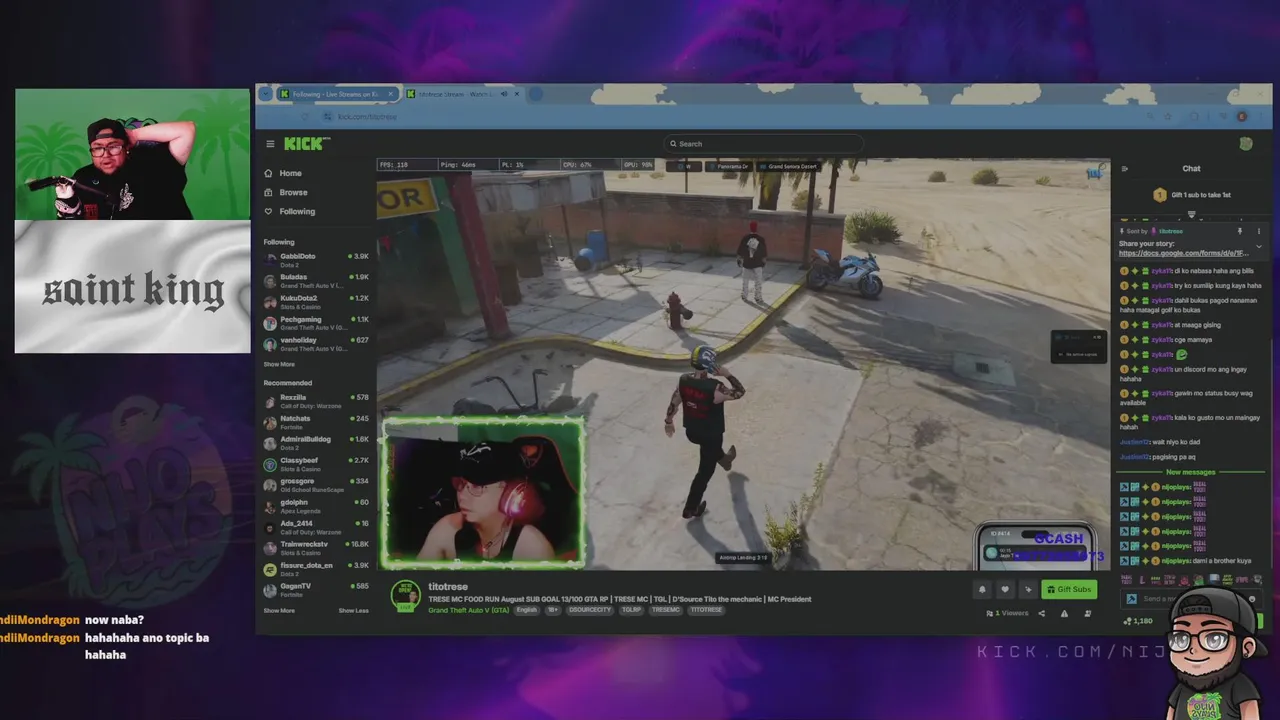Toggle stream notifications bell

(982, 589)
